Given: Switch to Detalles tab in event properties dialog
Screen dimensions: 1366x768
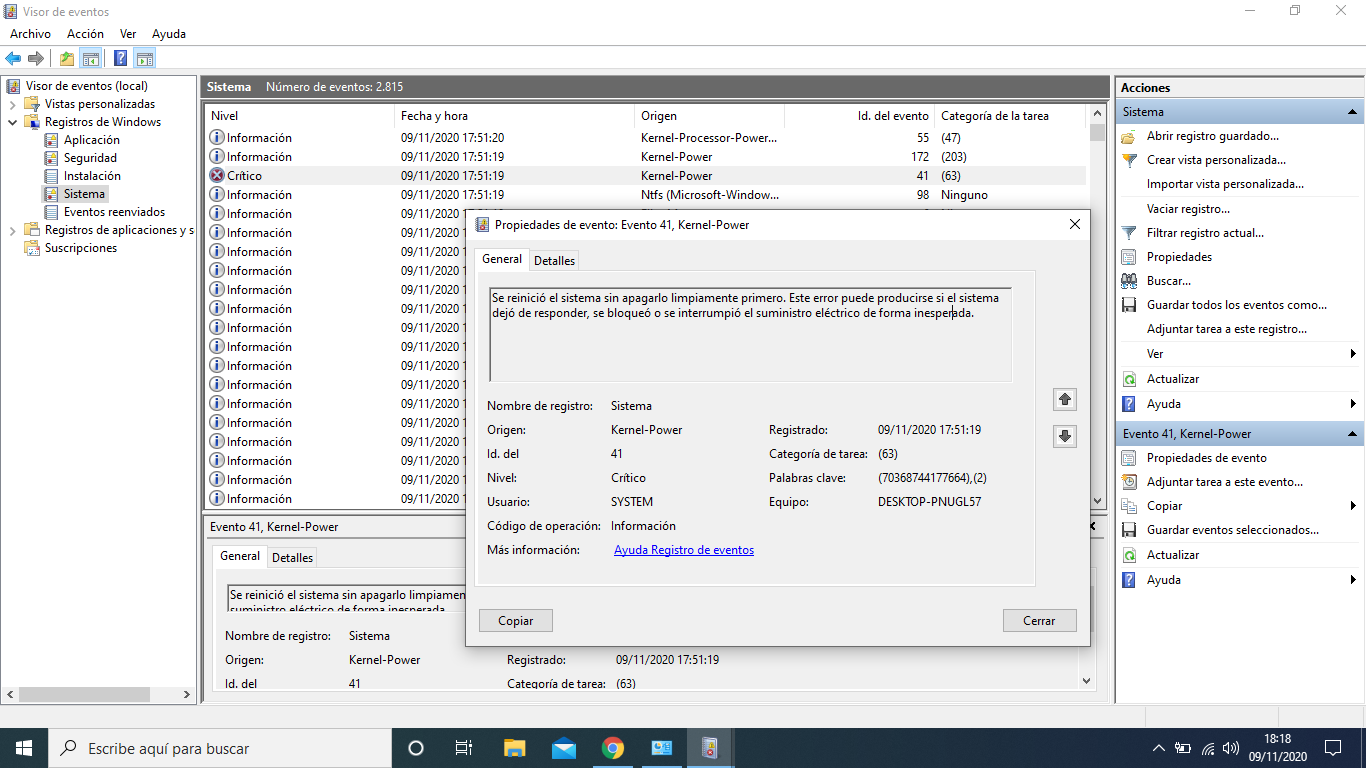Looking at the screenshot, I should (x=554, y=261).
